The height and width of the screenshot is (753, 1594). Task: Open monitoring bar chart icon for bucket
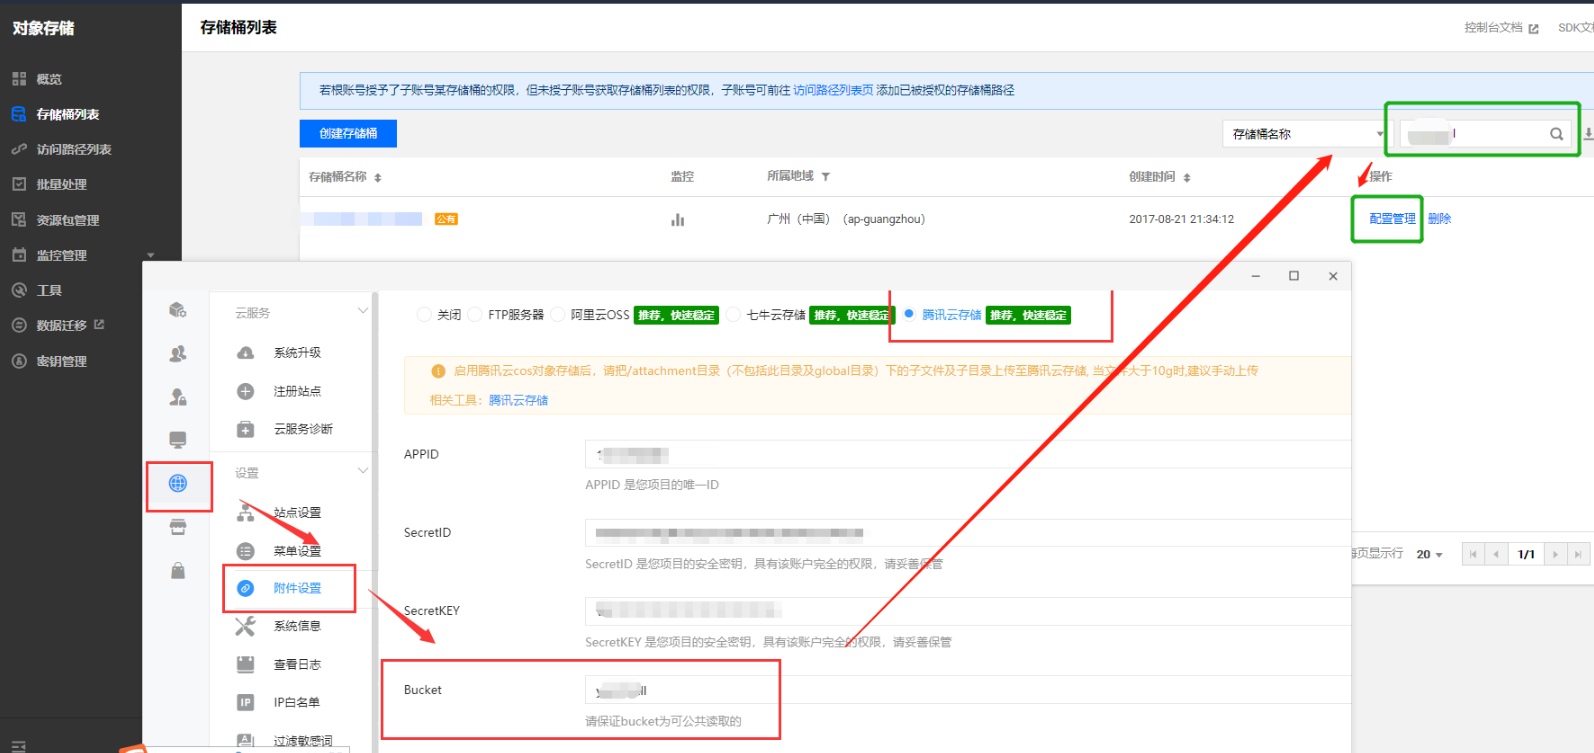678,220
